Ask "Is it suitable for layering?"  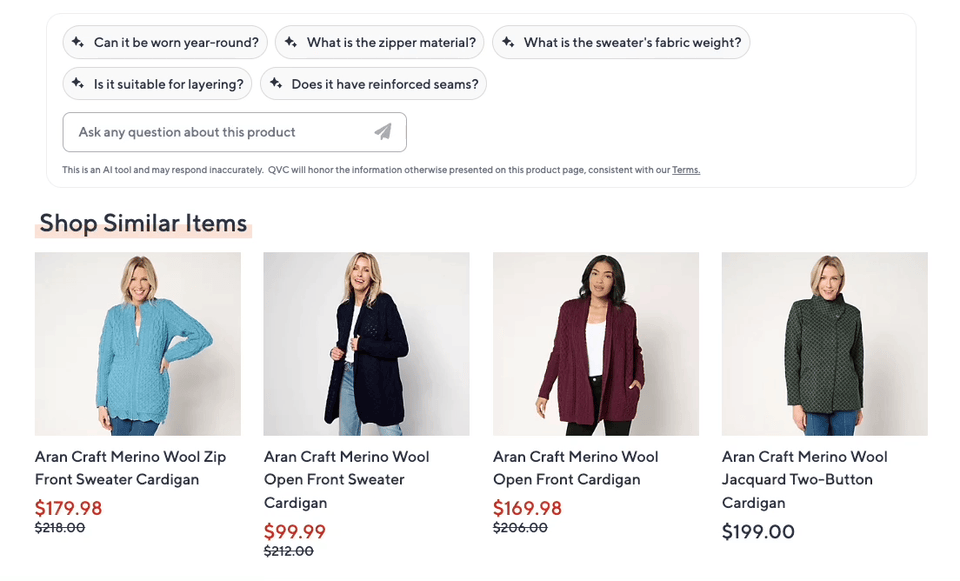click(x=157, y=84)
